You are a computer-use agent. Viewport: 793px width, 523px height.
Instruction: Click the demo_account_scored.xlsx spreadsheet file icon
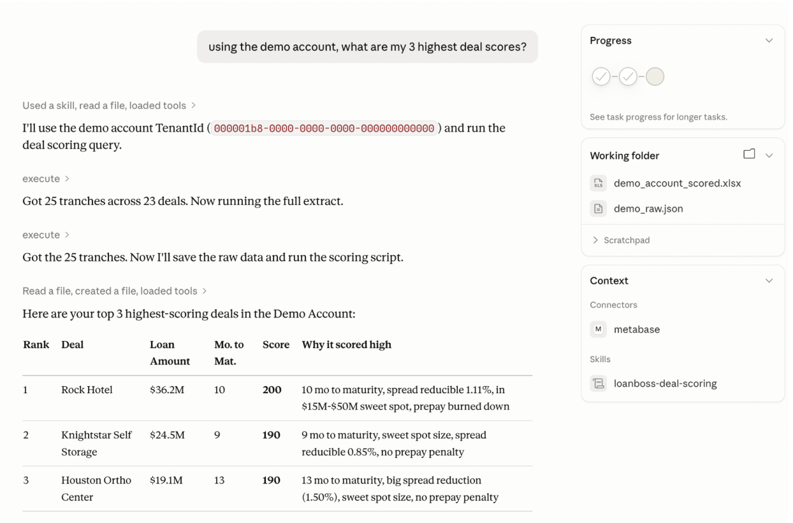click(598, 183)
